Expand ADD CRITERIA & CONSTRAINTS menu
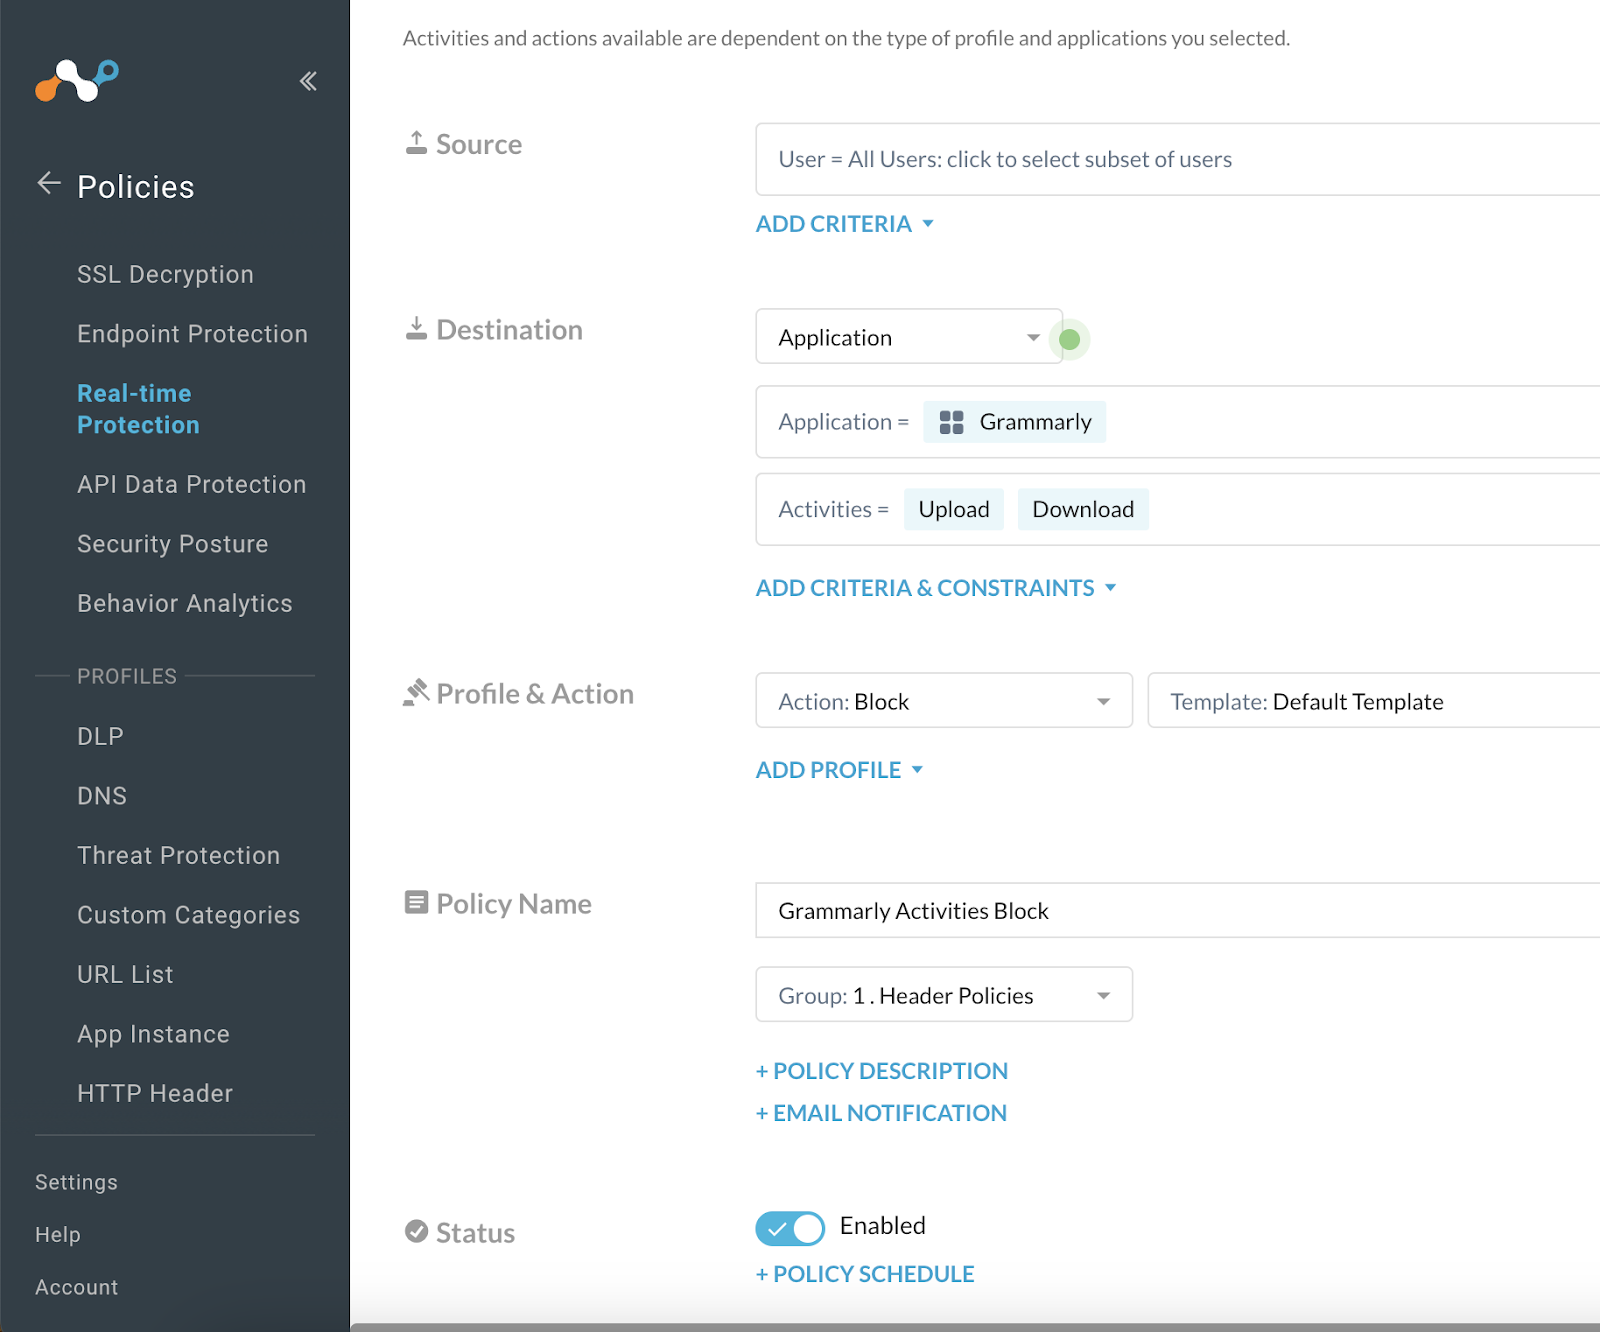Viewport: 1600px width, 1332px height. click(x=936, y=588)
